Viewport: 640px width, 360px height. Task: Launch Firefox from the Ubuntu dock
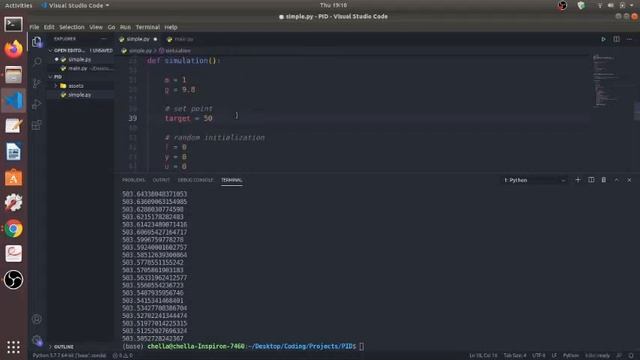pyautogui.click(x=13, y=49)
